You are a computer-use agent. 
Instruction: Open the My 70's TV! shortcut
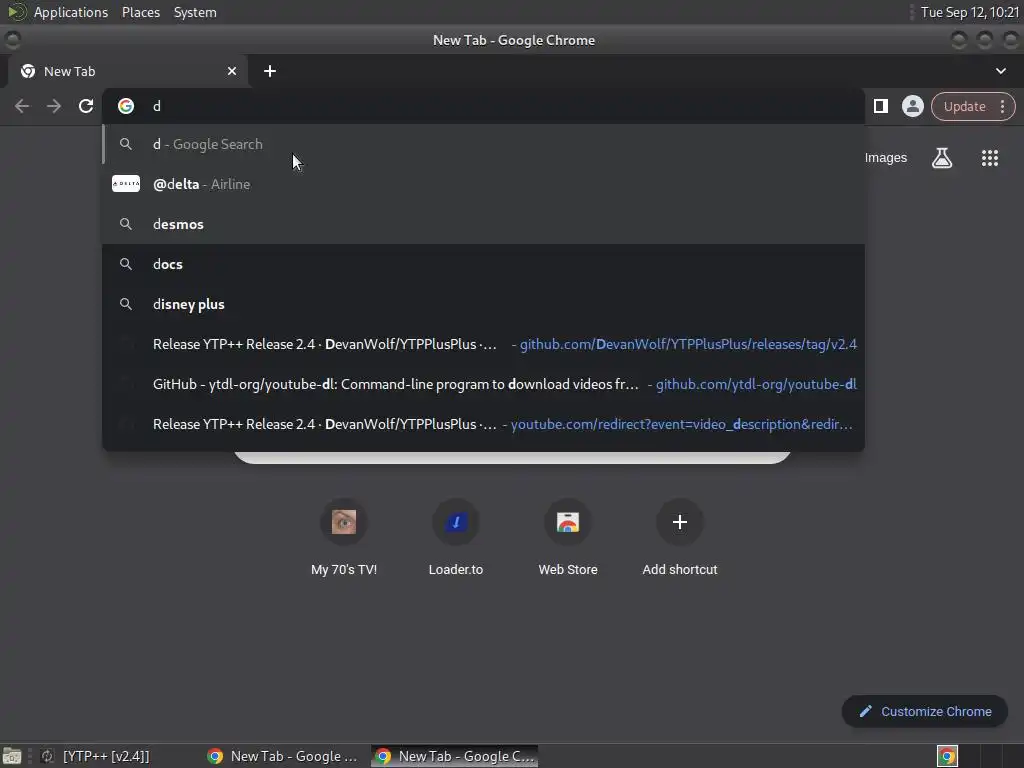click(x=344, y=537)
